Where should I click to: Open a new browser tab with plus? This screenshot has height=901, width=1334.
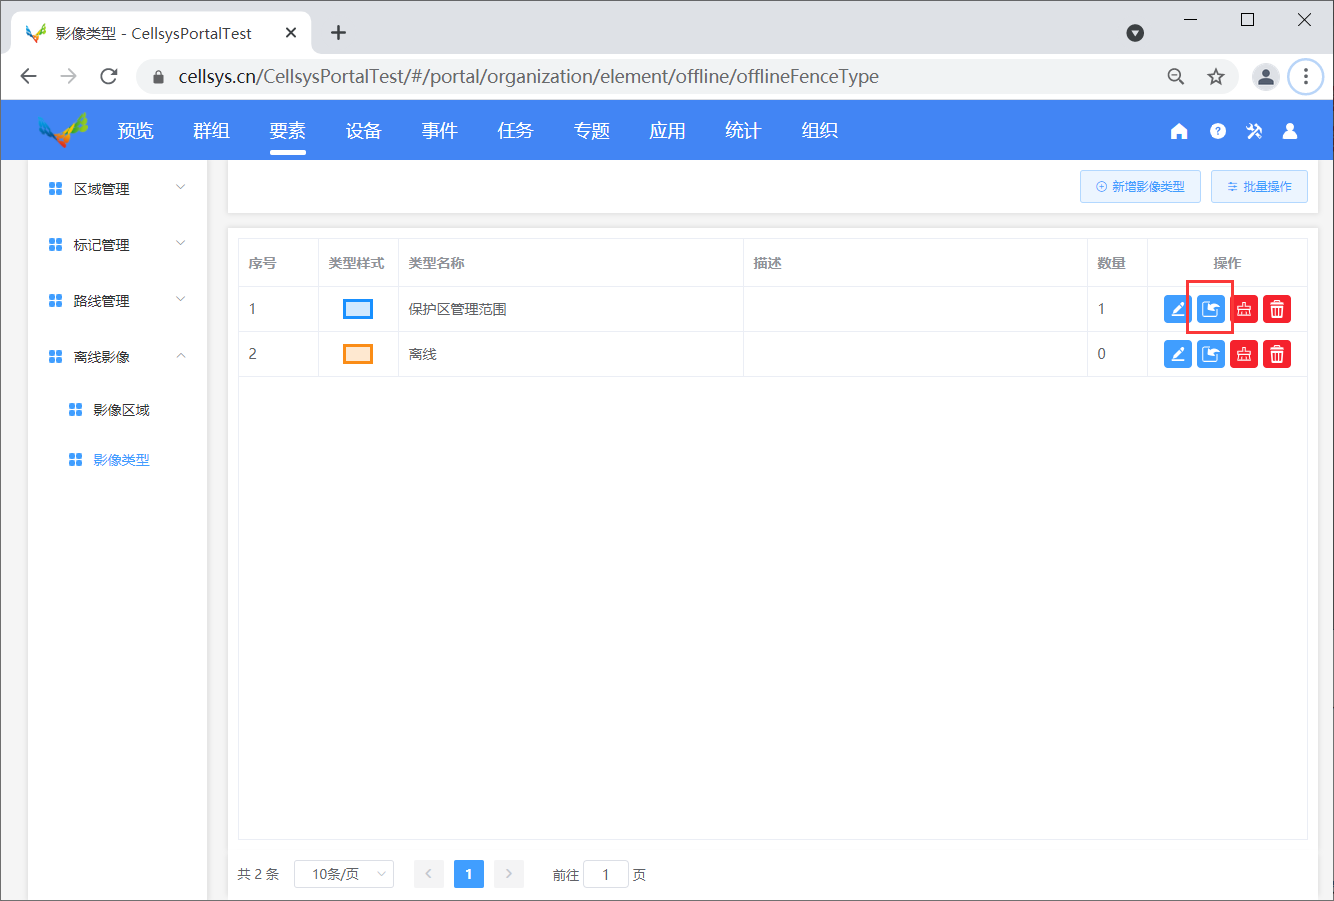pyautogui.click(x=338, y=33)
